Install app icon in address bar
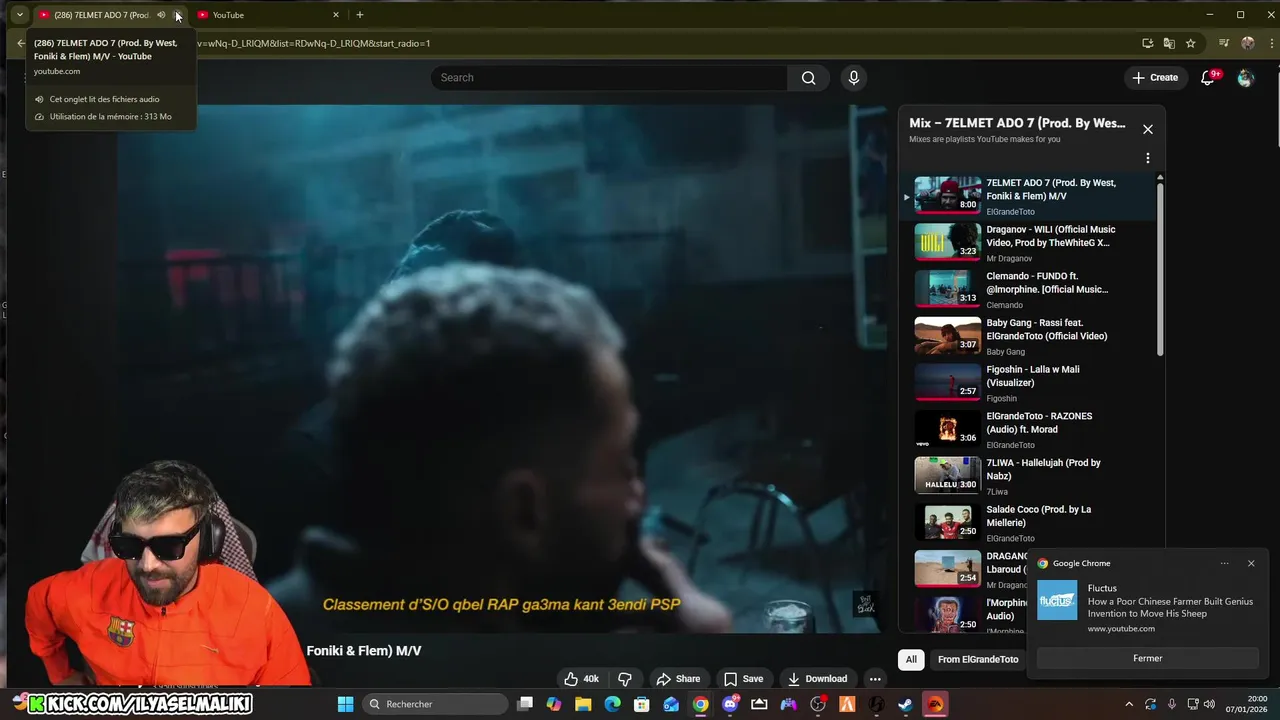This screenshot has width=1280, height=720. 1148,43
